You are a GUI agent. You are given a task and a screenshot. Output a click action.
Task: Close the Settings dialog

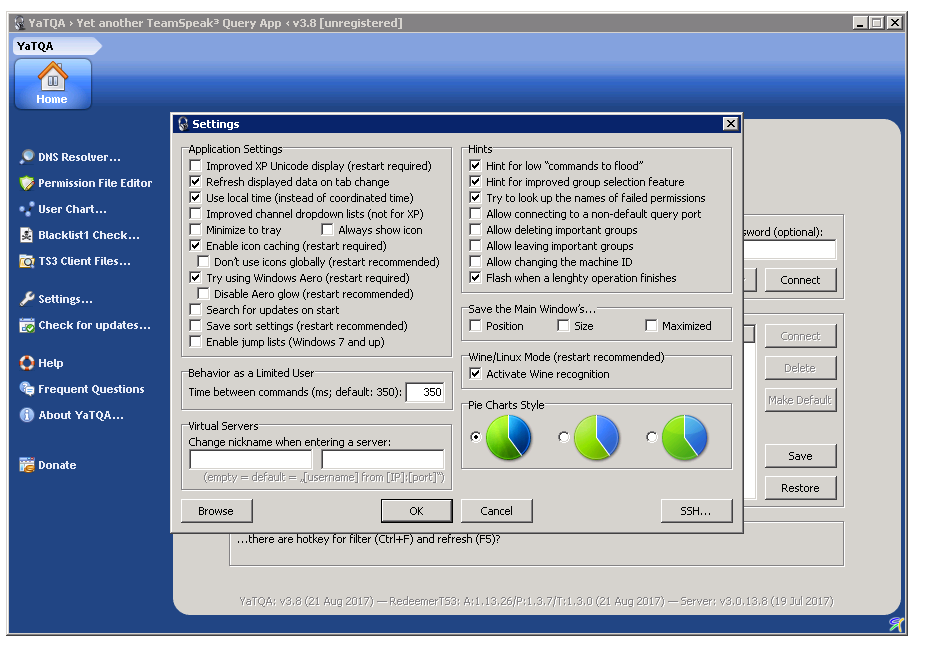click(x=731, y=123)
